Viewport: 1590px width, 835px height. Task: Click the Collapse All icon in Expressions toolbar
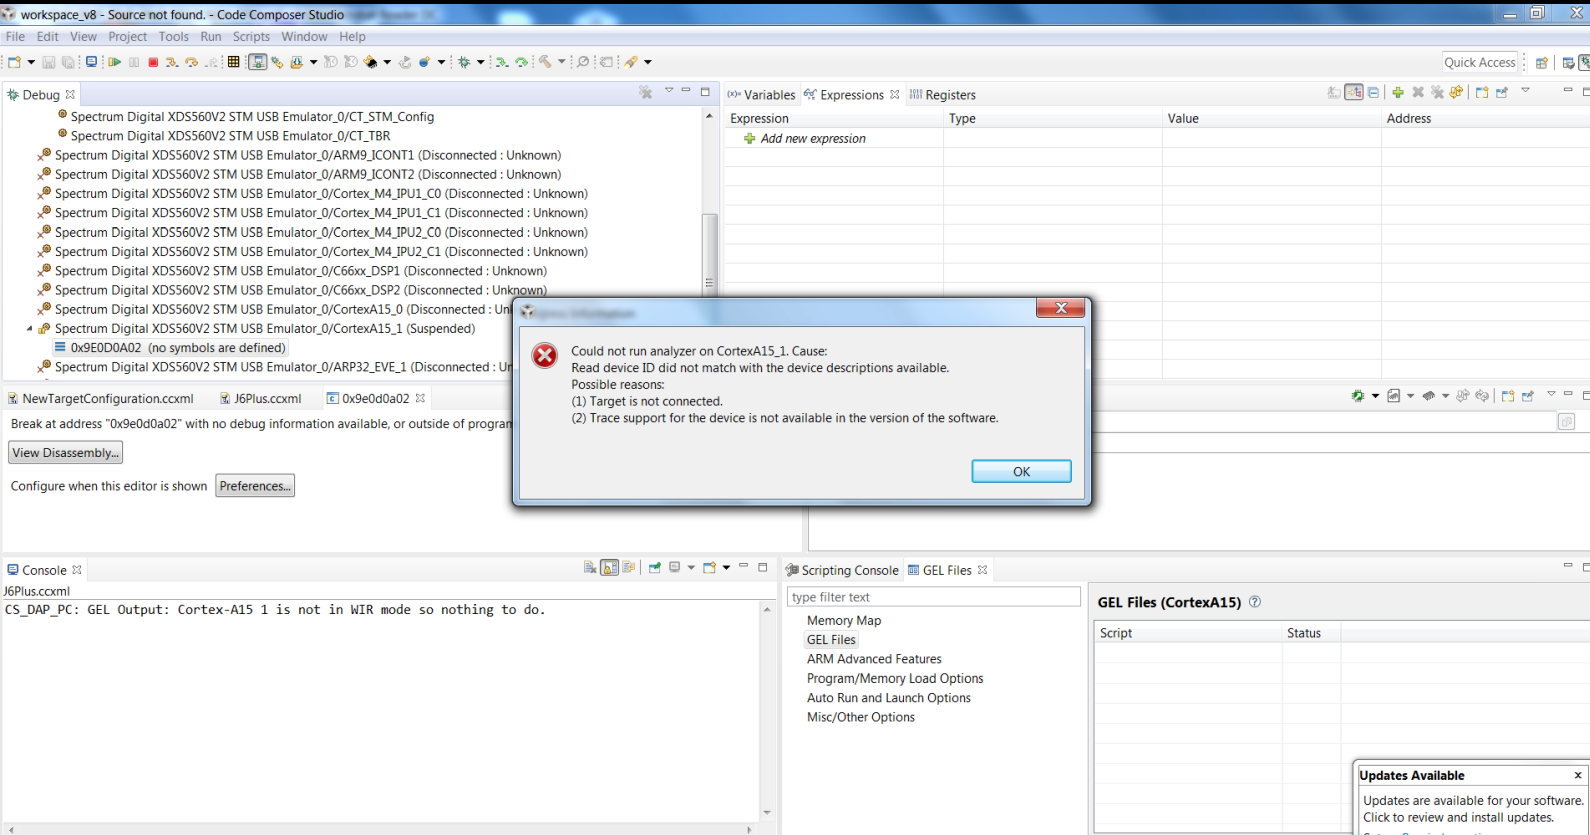[1374, 93]
